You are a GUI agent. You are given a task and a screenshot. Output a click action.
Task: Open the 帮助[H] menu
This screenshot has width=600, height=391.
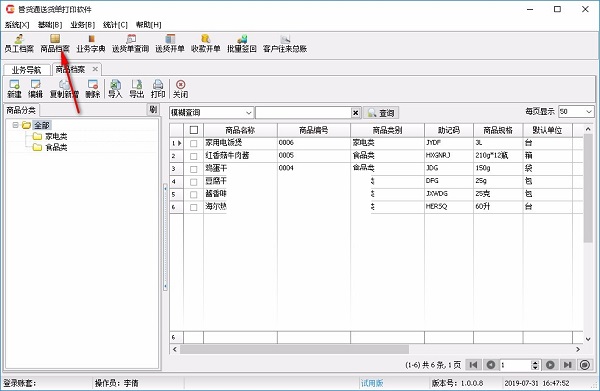148,25
